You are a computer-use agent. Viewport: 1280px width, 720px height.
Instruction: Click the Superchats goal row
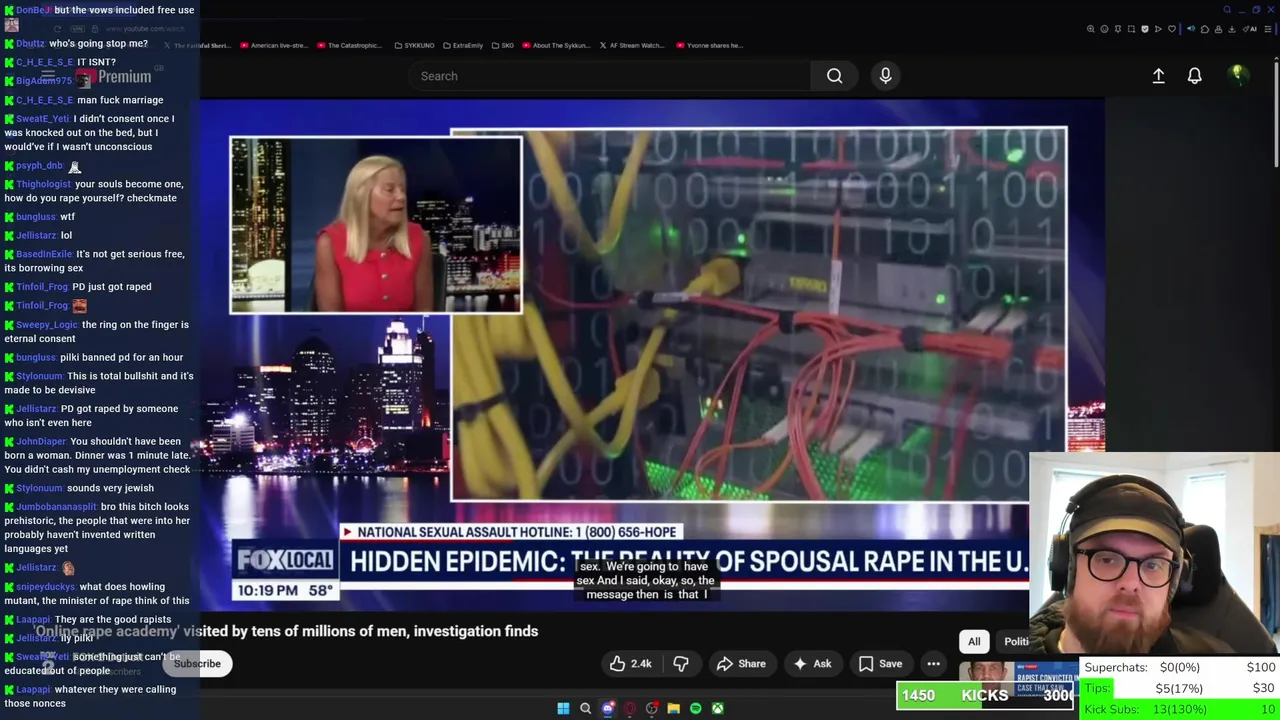[1180, 667]
